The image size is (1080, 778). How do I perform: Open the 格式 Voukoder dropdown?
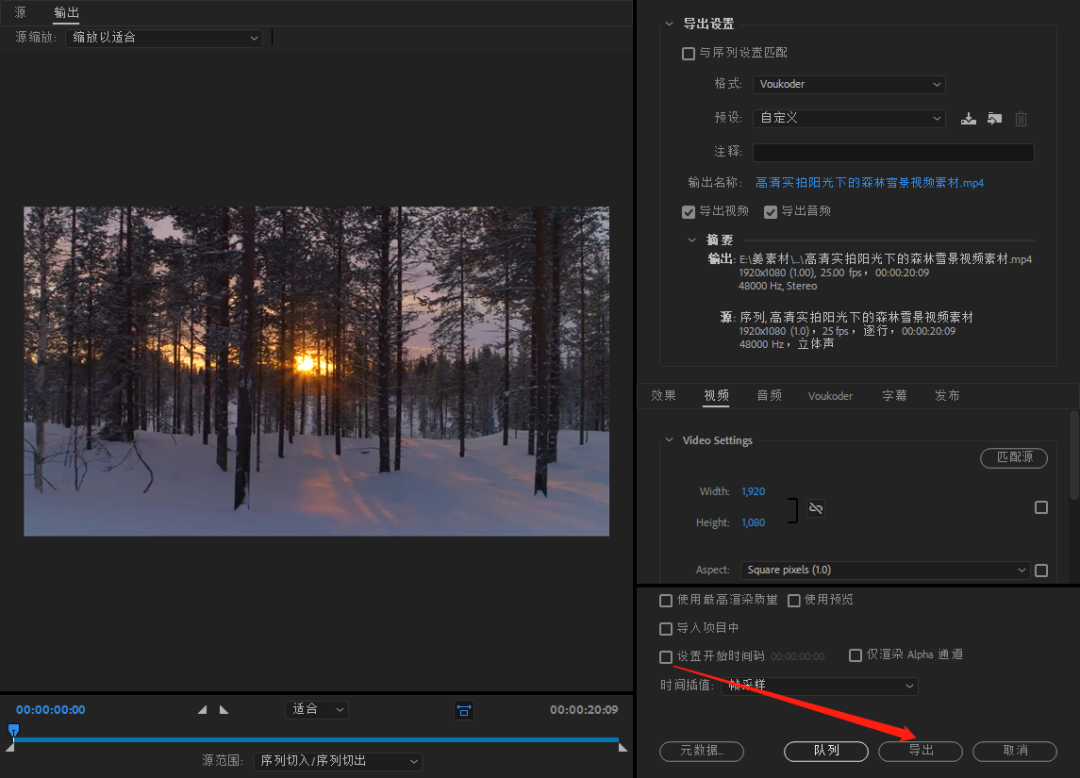[848, 85]
